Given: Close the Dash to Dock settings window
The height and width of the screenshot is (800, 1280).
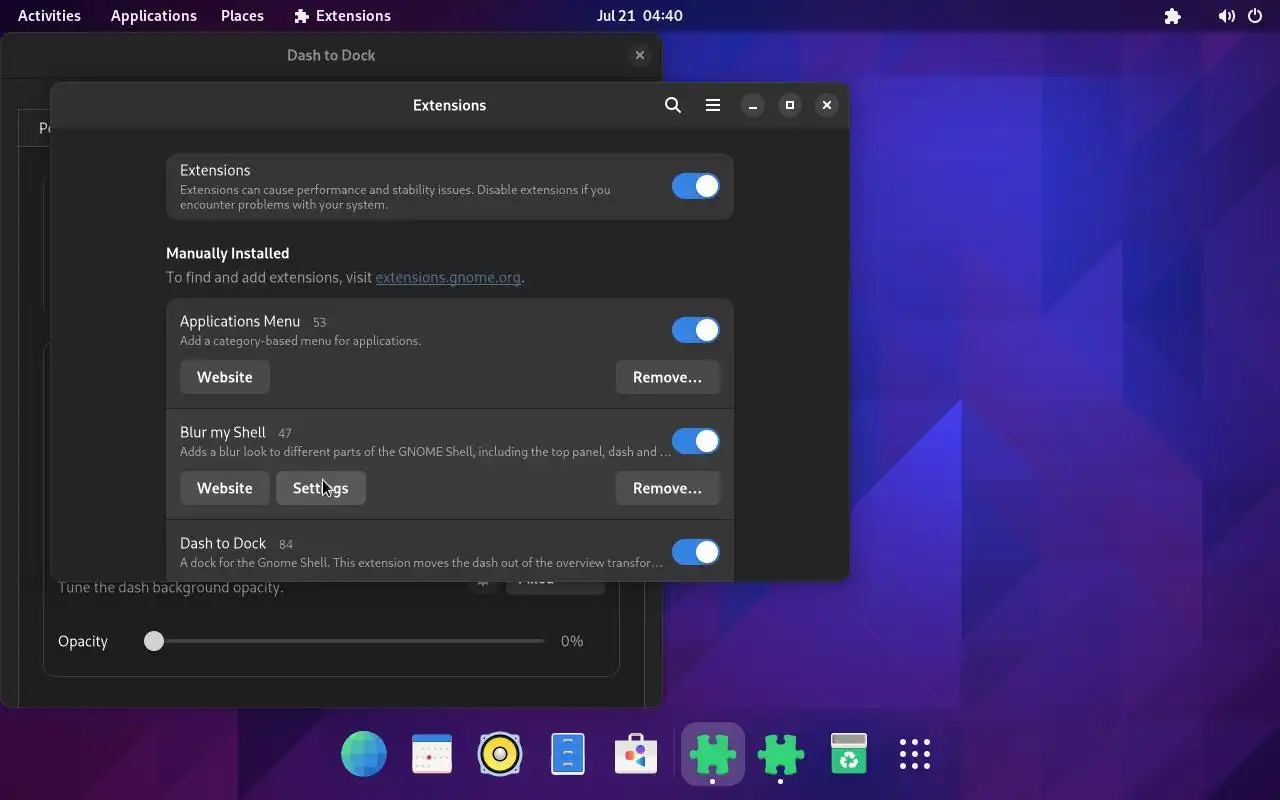Looking at the screenshot, I should [x=640, y=55].
